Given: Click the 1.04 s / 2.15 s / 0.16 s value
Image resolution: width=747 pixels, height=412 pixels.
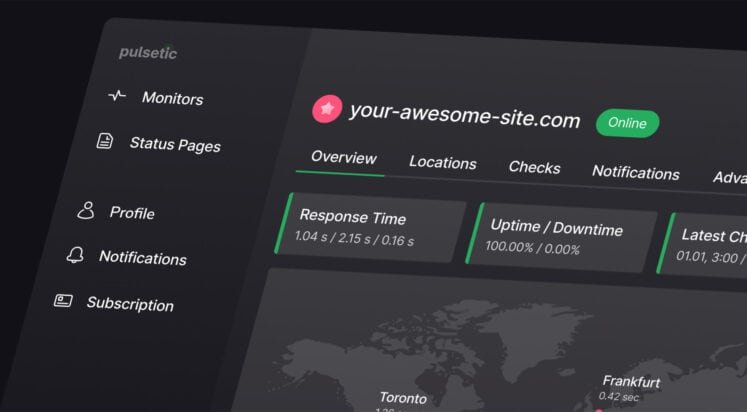Looking at the screenshot, I should pos(354,238).
